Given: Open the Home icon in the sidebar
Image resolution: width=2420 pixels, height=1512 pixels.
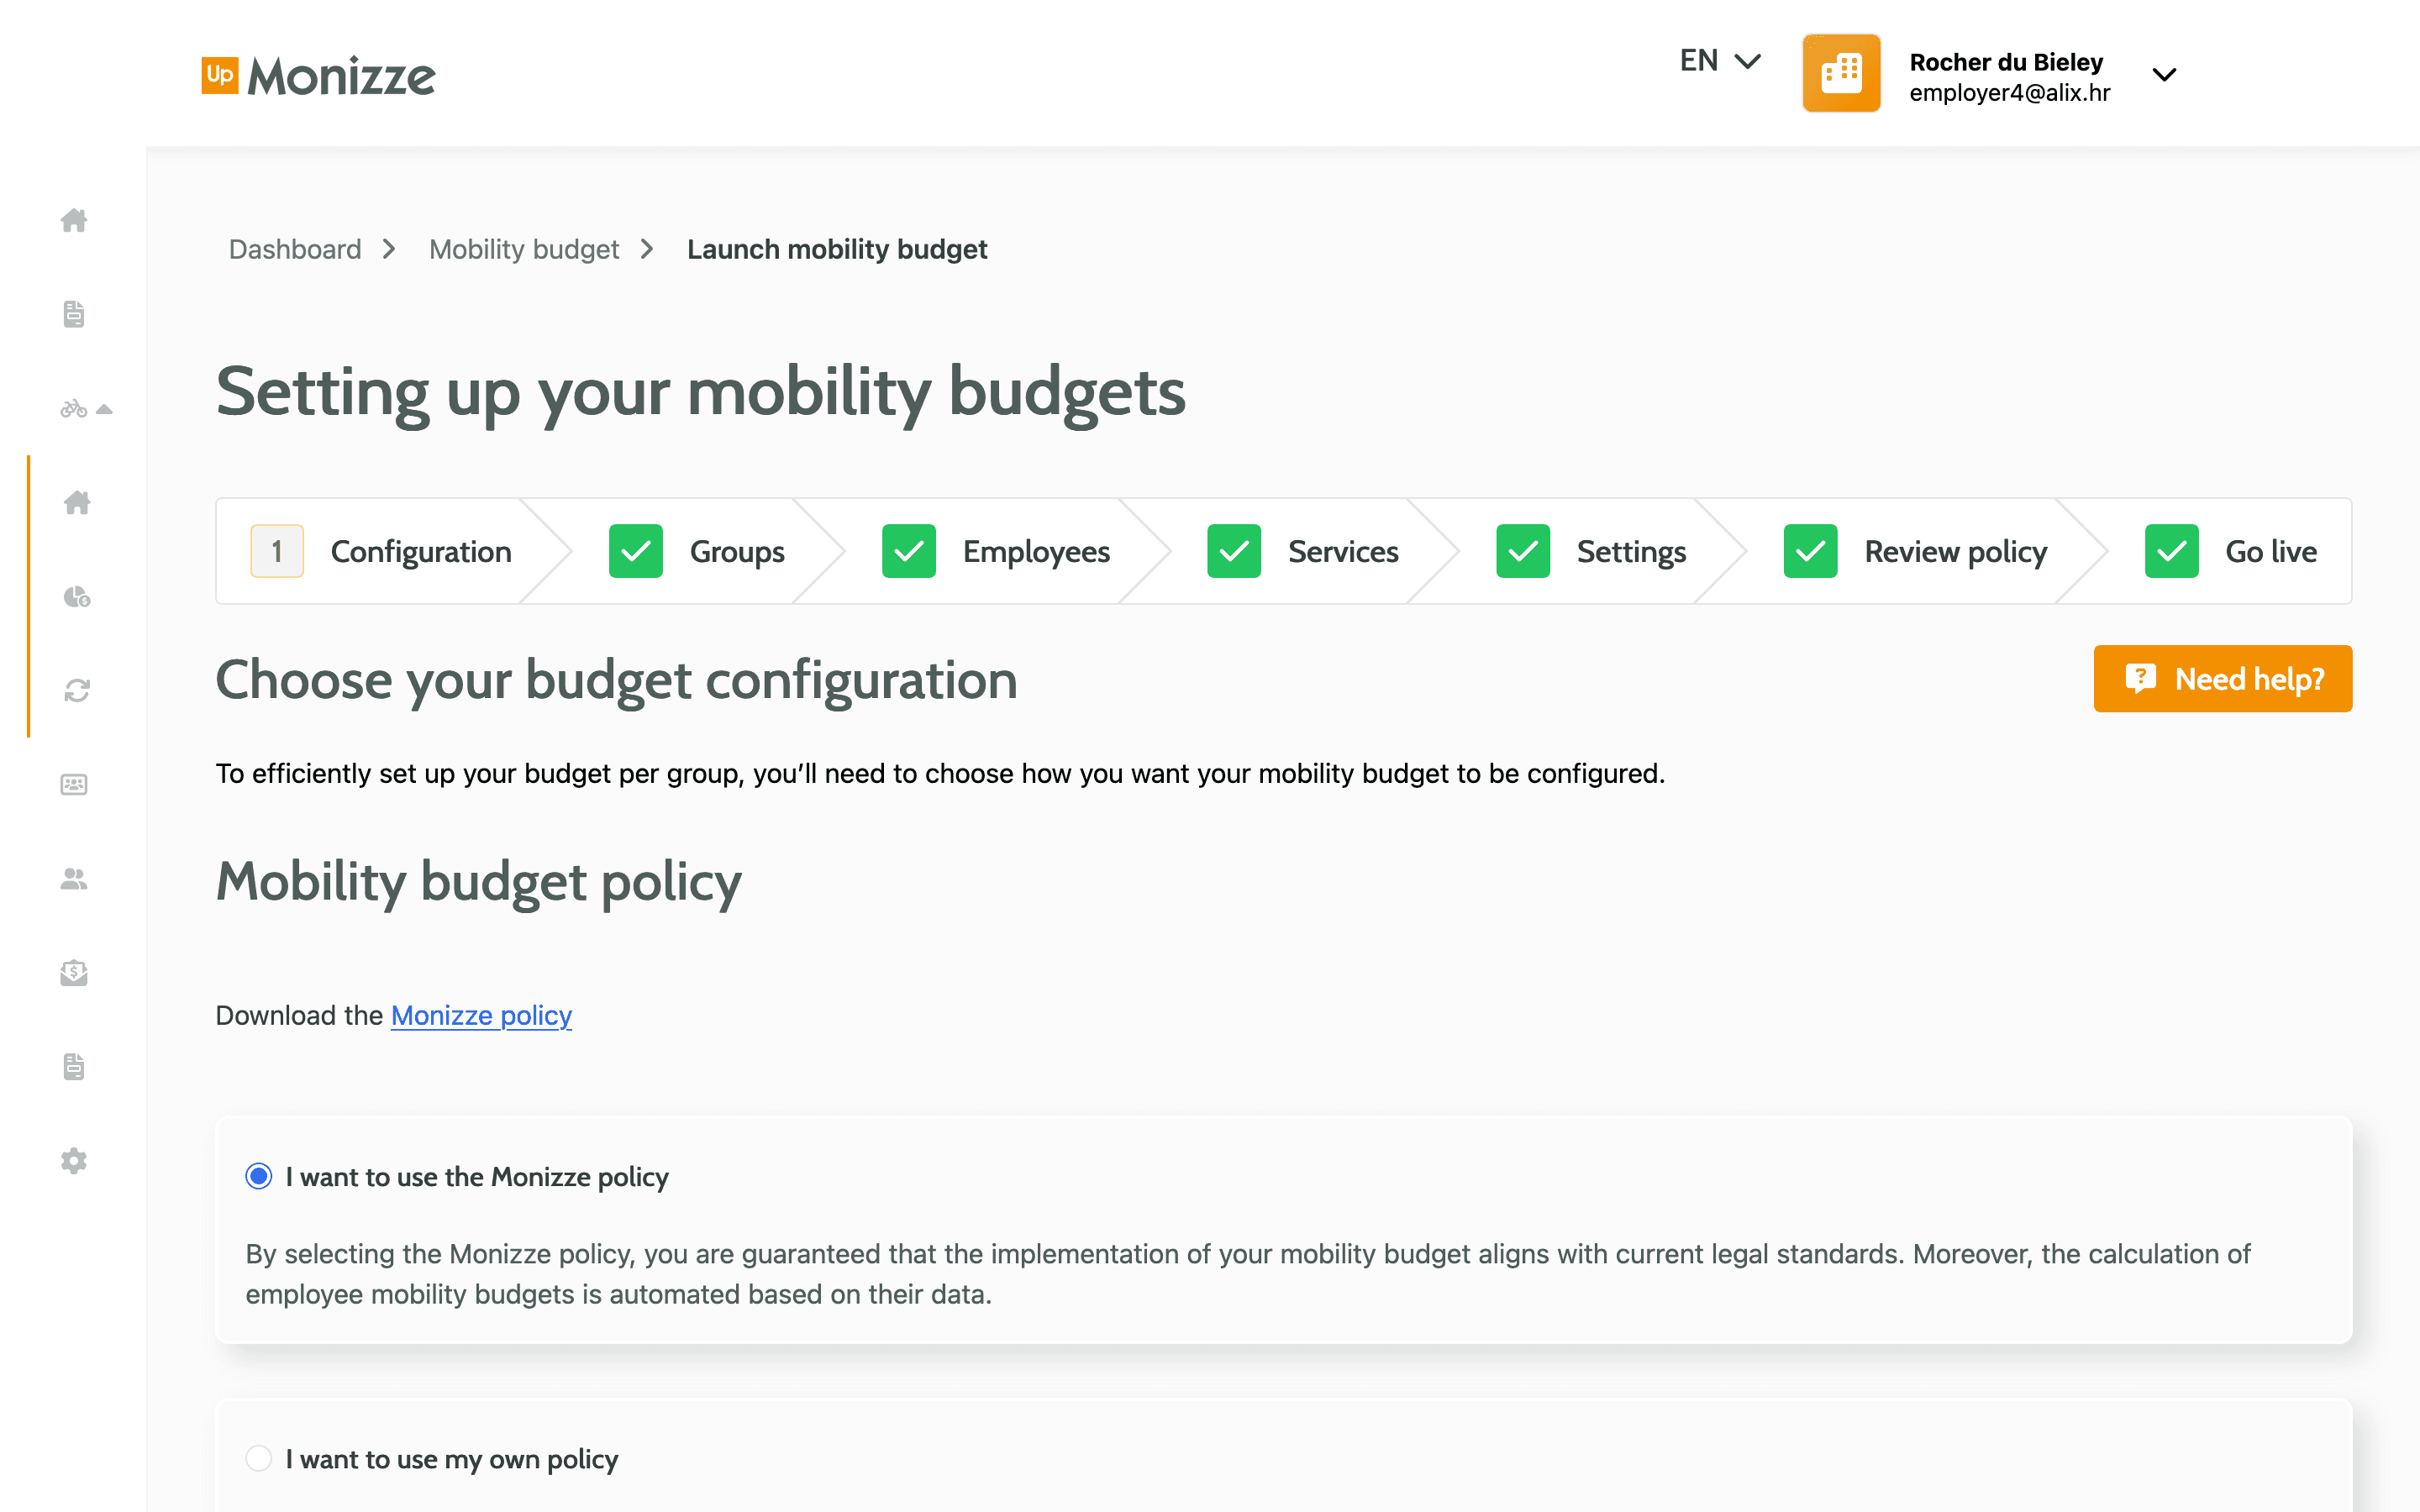Looking at the screenshot, I should [x=74, y=222].
